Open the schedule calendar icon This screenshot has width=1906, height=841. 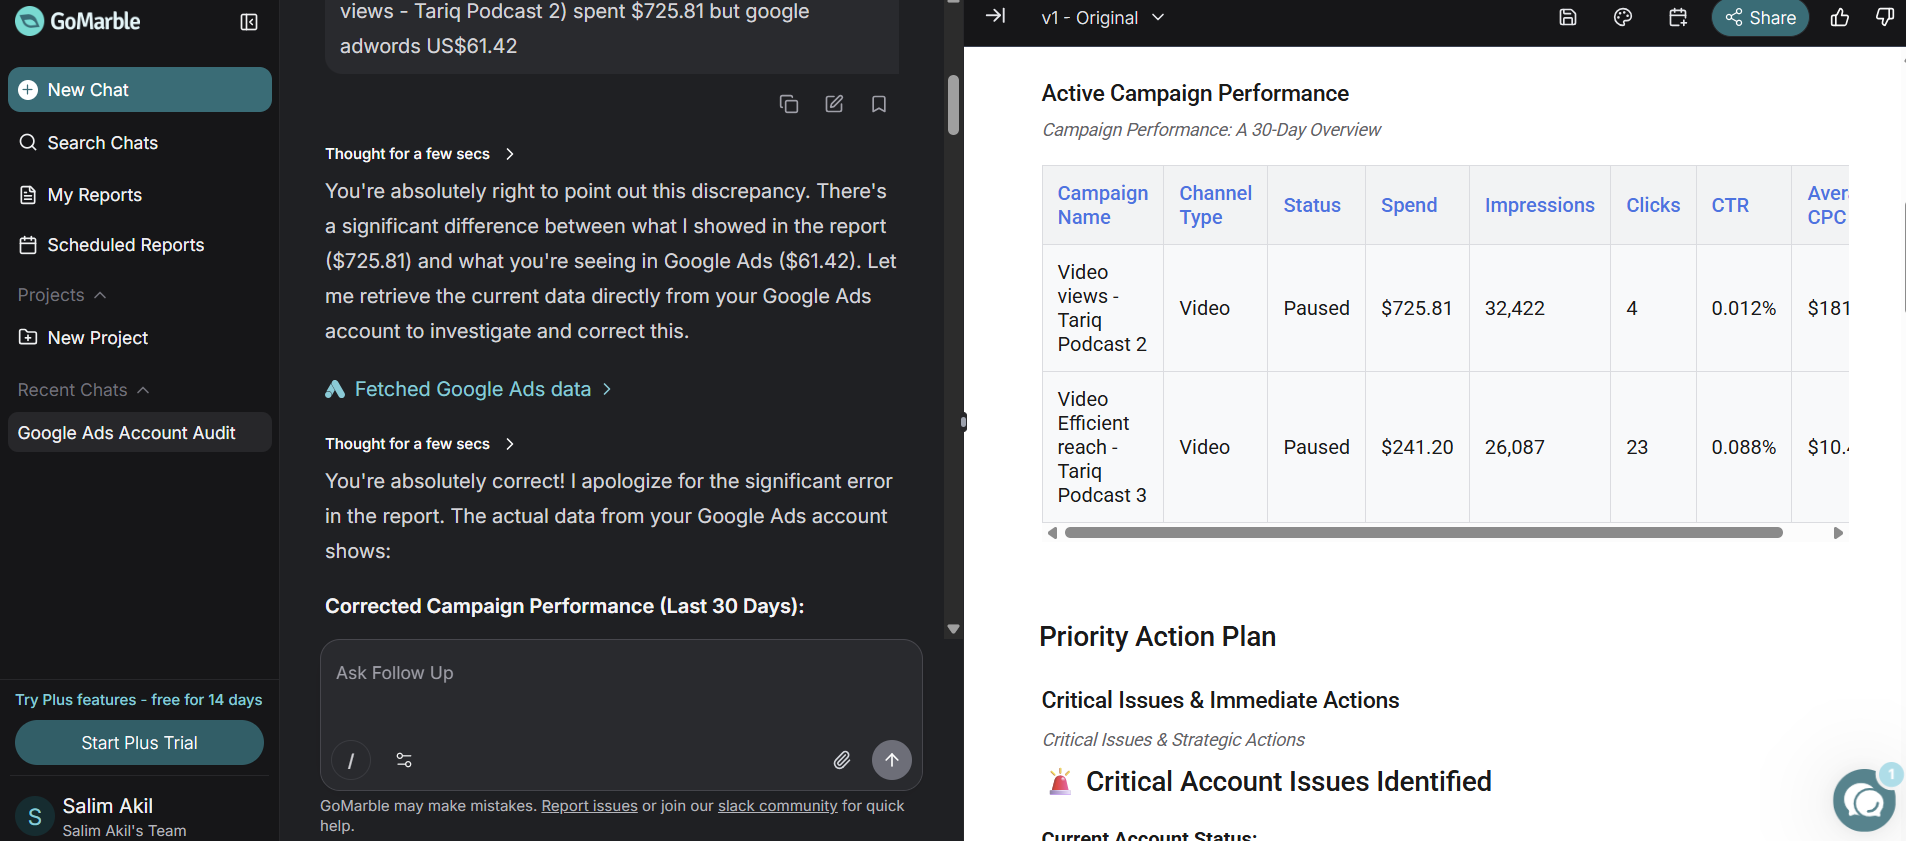tap(1678, 17)
